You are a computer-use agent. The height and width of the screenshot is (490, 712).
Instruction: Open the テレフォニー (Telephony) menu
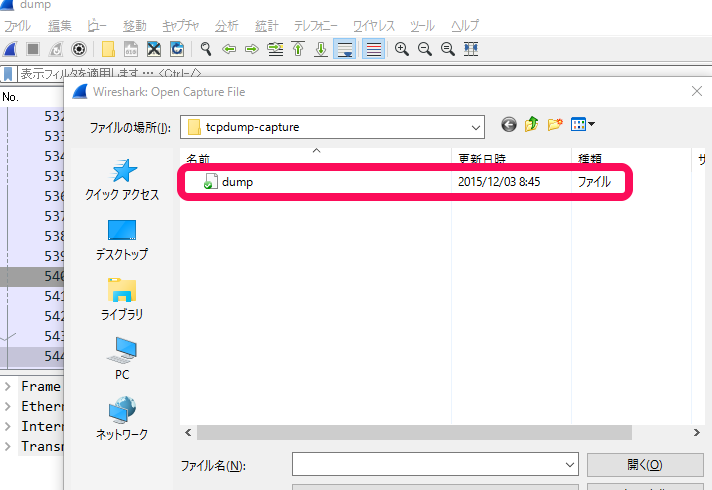(x=315, y=25)
